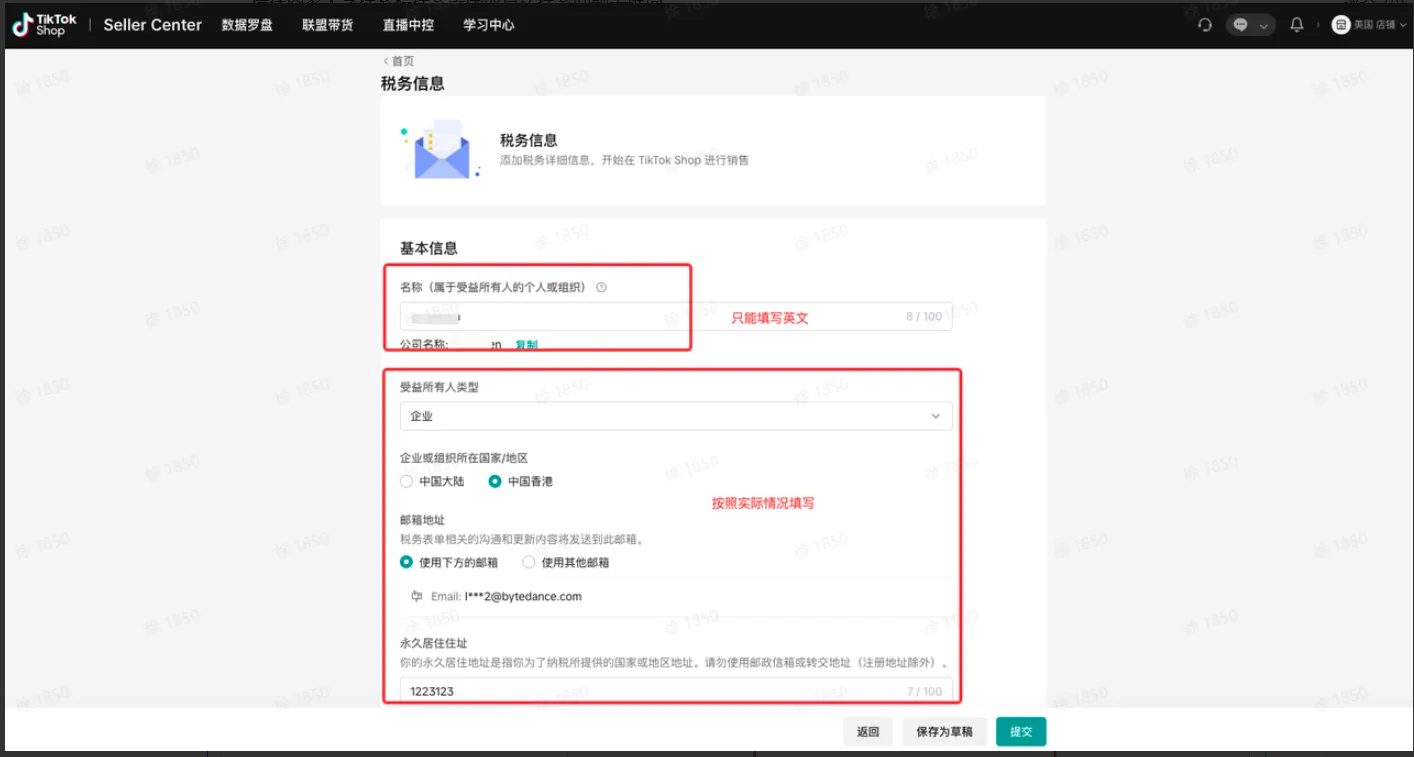Open the chat messages bubble icon

pos(1241,25)
